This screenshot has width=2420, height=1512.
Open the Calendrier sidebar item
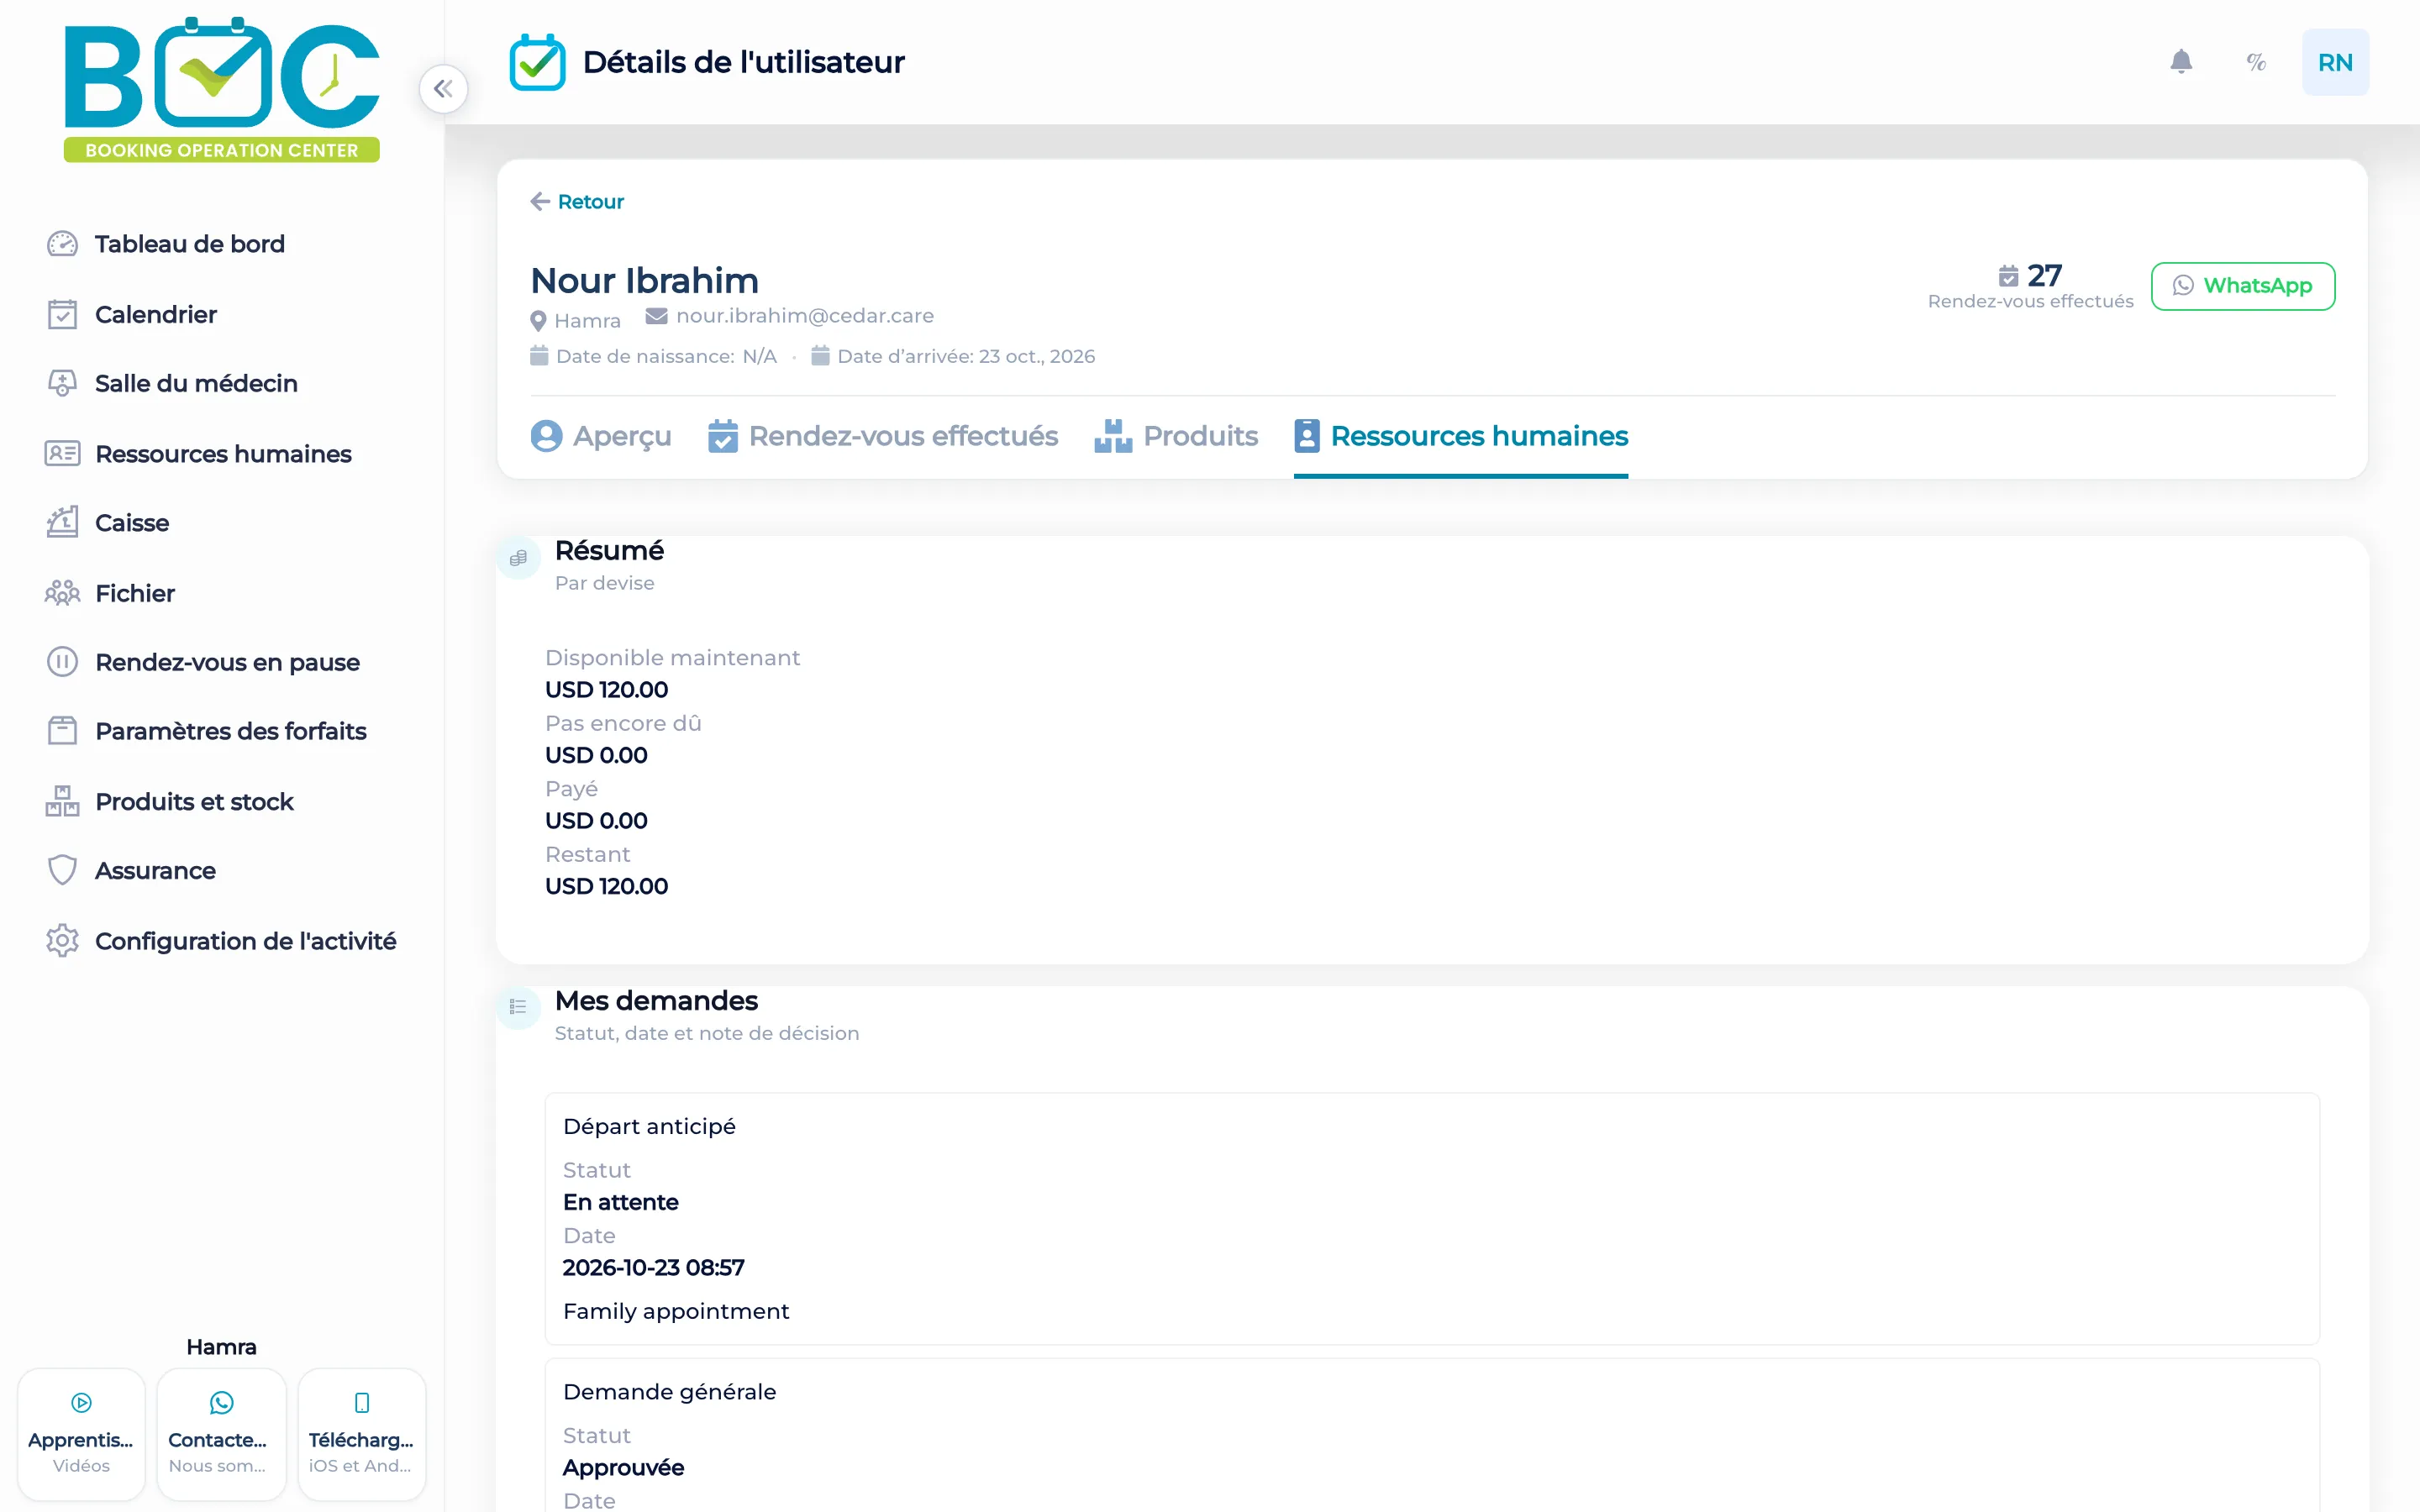(131, 314)
